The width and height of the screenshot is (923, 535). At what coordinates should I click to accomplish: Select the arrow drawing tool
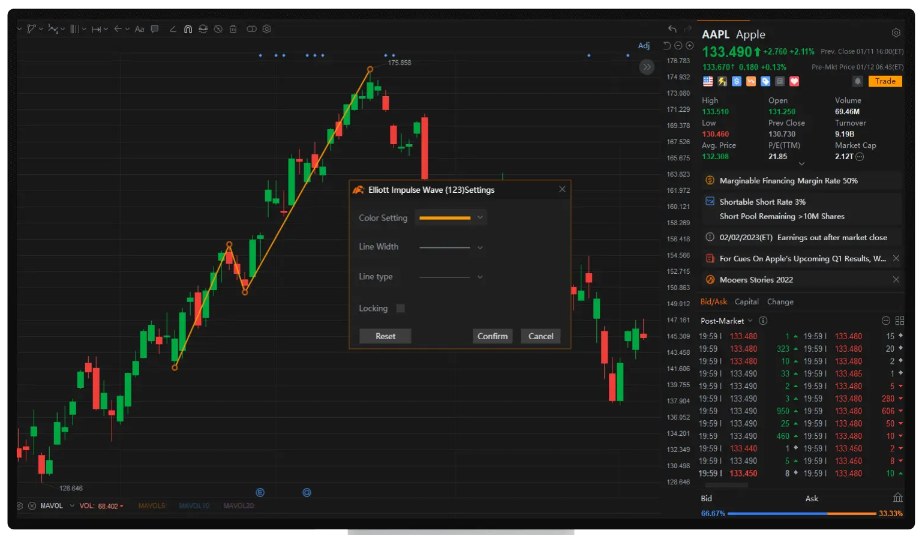118,29
